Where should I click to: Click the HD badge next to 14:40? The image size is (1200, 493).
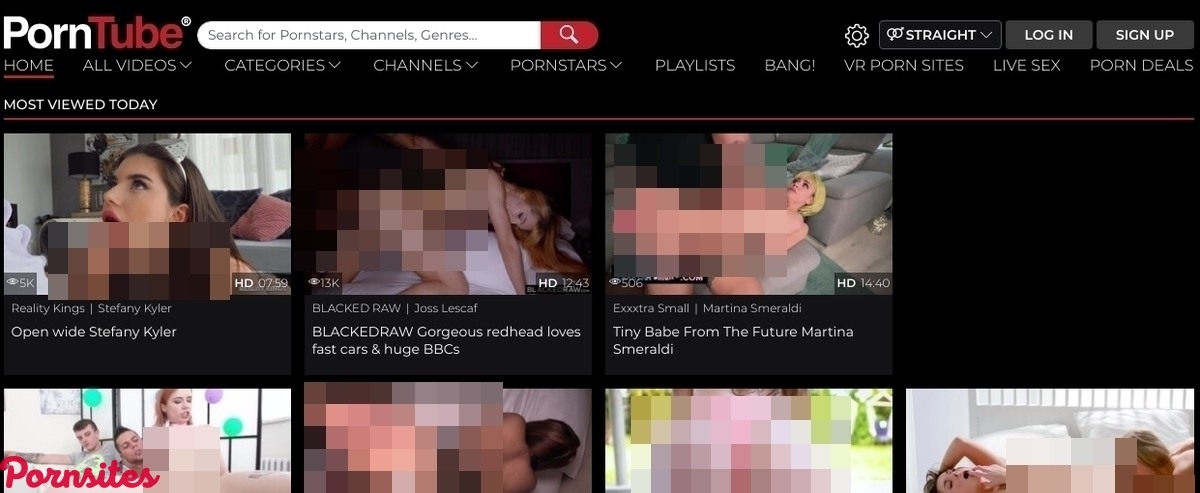846,284
